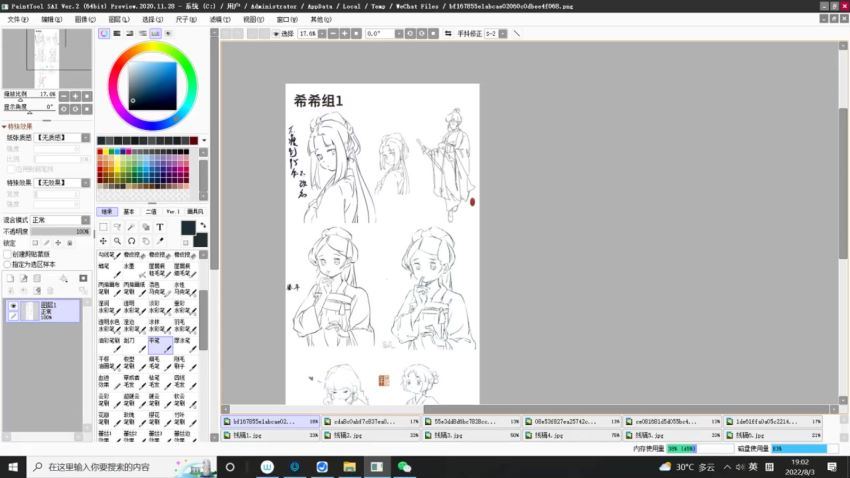Create a new normal layer
850x478 pixels.
click(10, 279)
